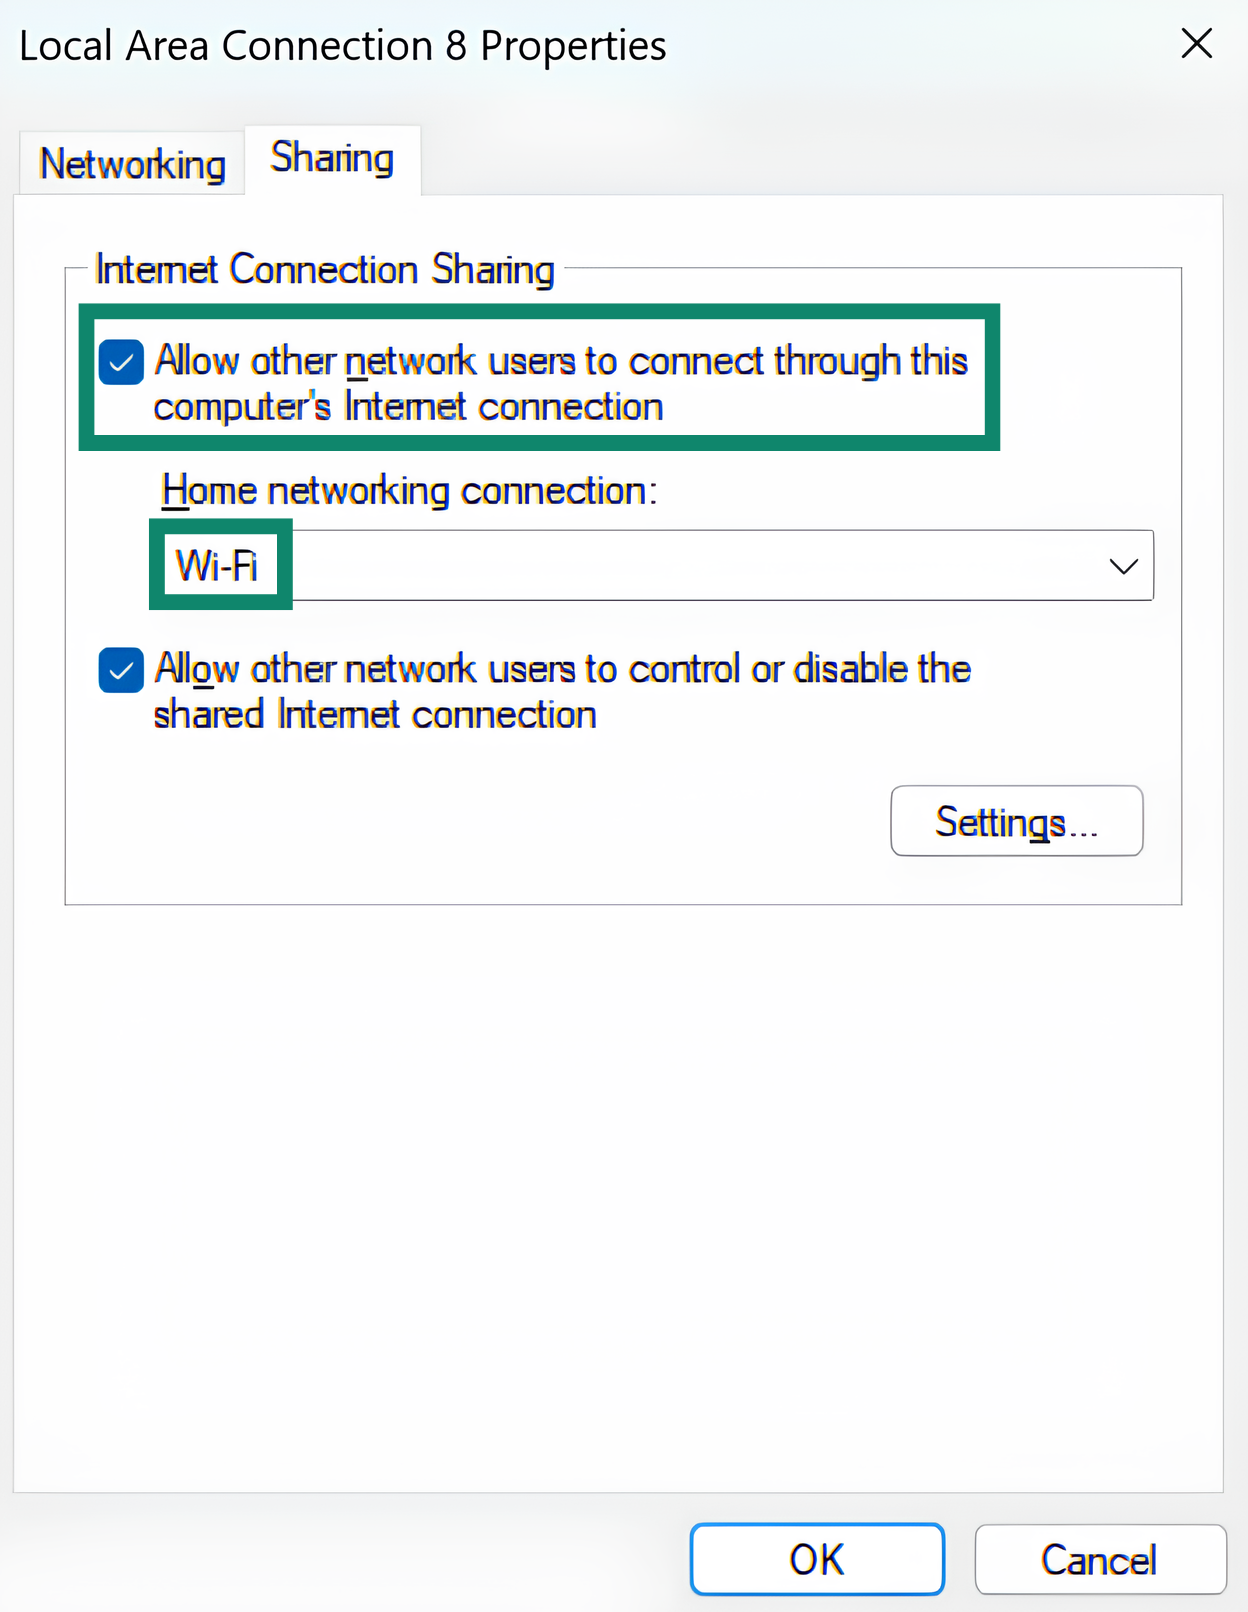Click the Wi-Fi text inside the combo box
Screen dimensions: 1248x1612
220,565
